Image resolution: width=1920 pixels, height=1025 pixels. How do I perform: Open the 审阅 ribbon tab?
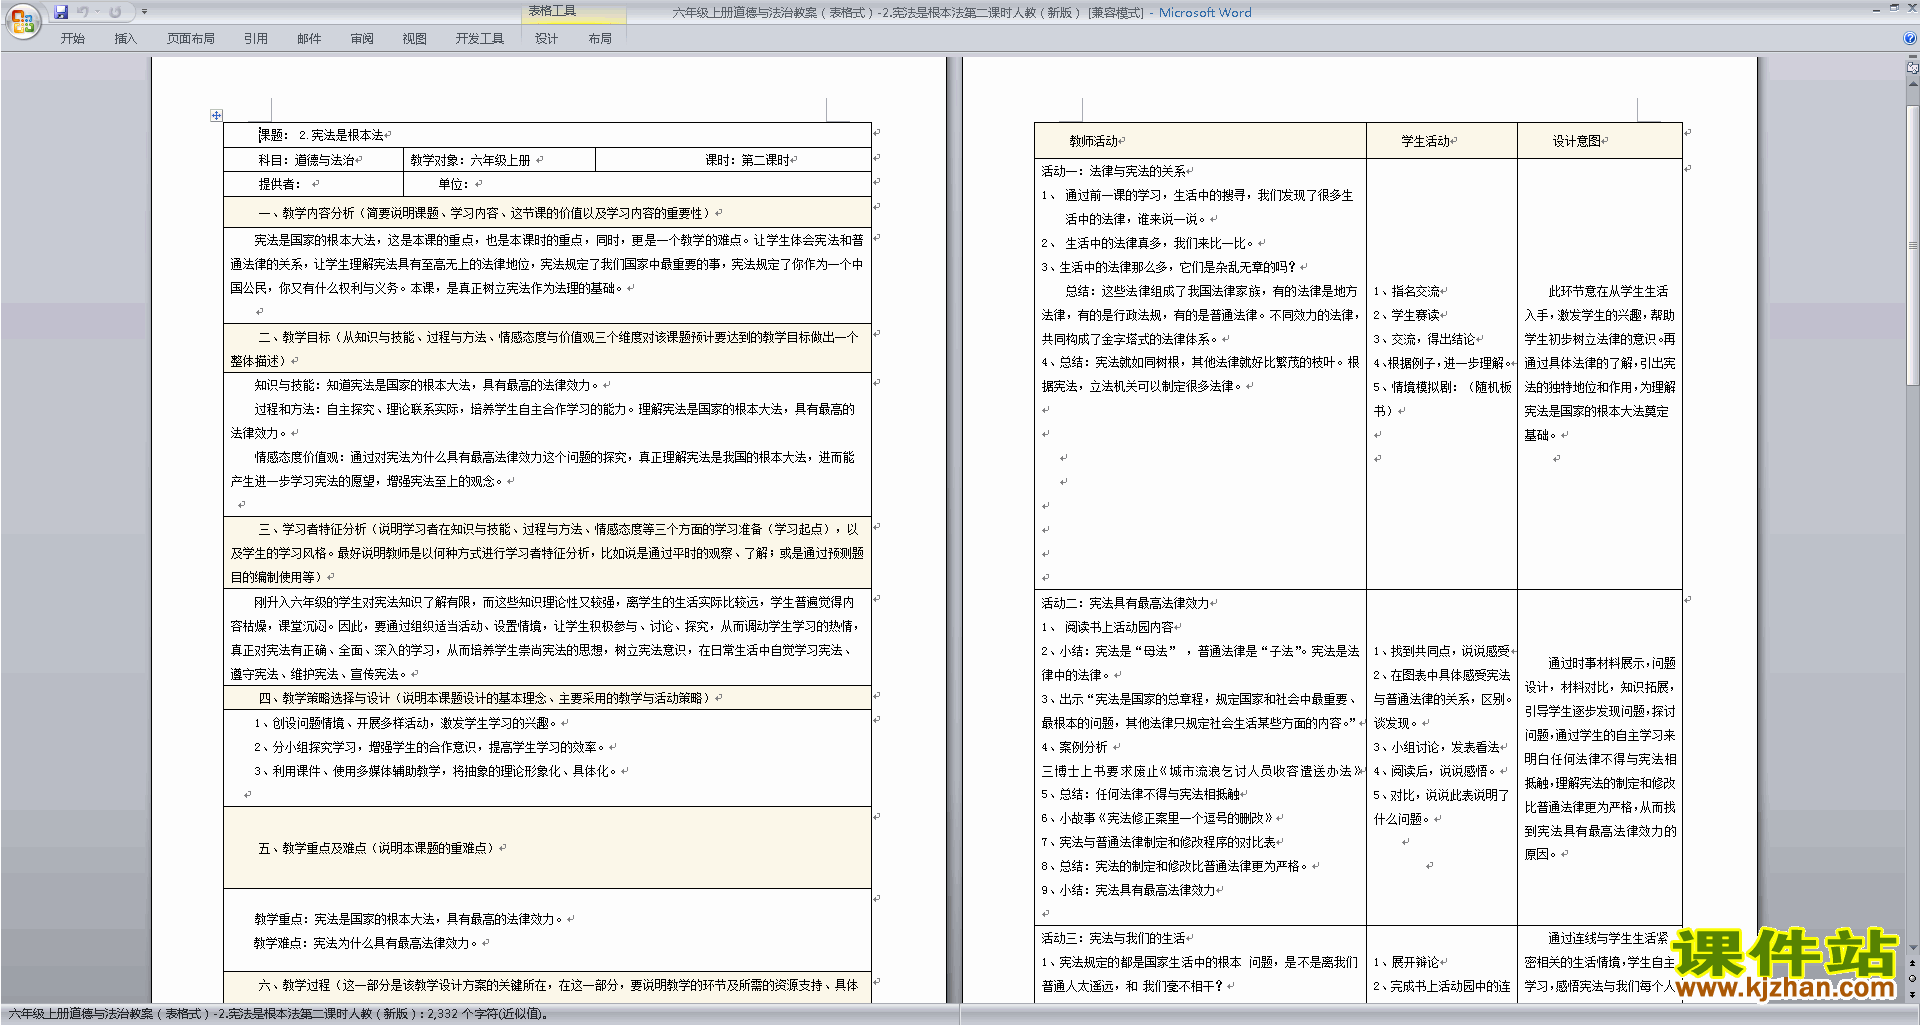click(x=362, y=39)
